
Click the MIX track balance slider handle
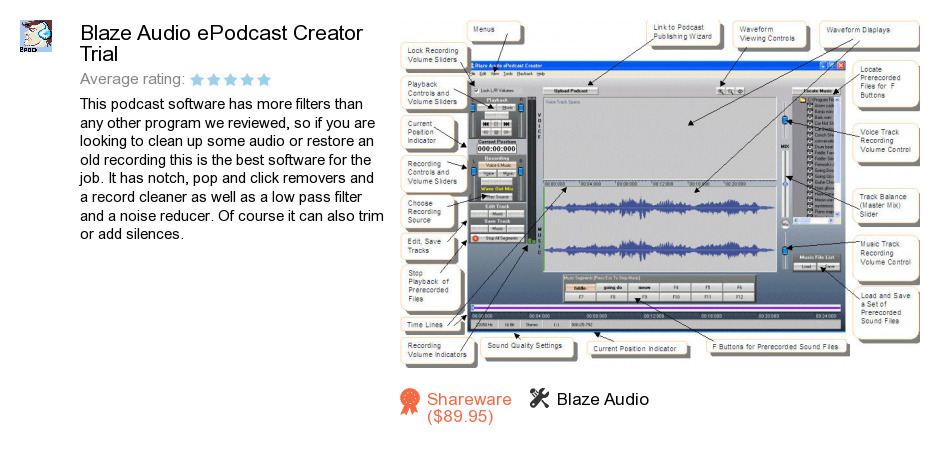785,184
